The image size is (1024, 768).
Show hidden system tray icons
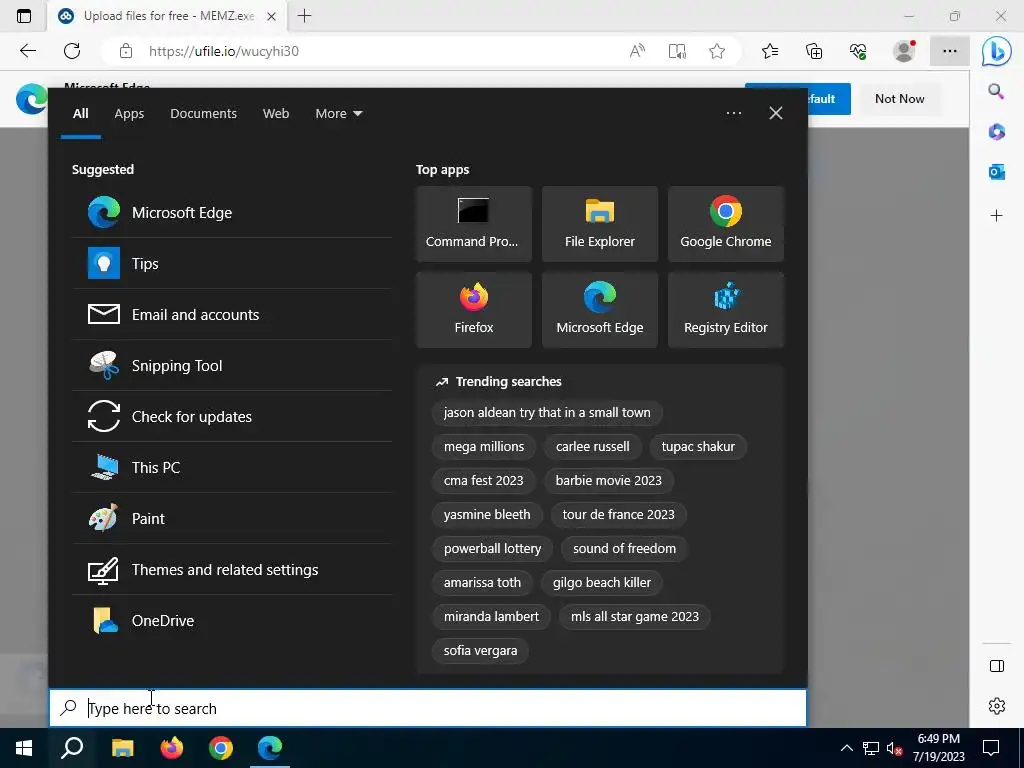click(846, 748)
